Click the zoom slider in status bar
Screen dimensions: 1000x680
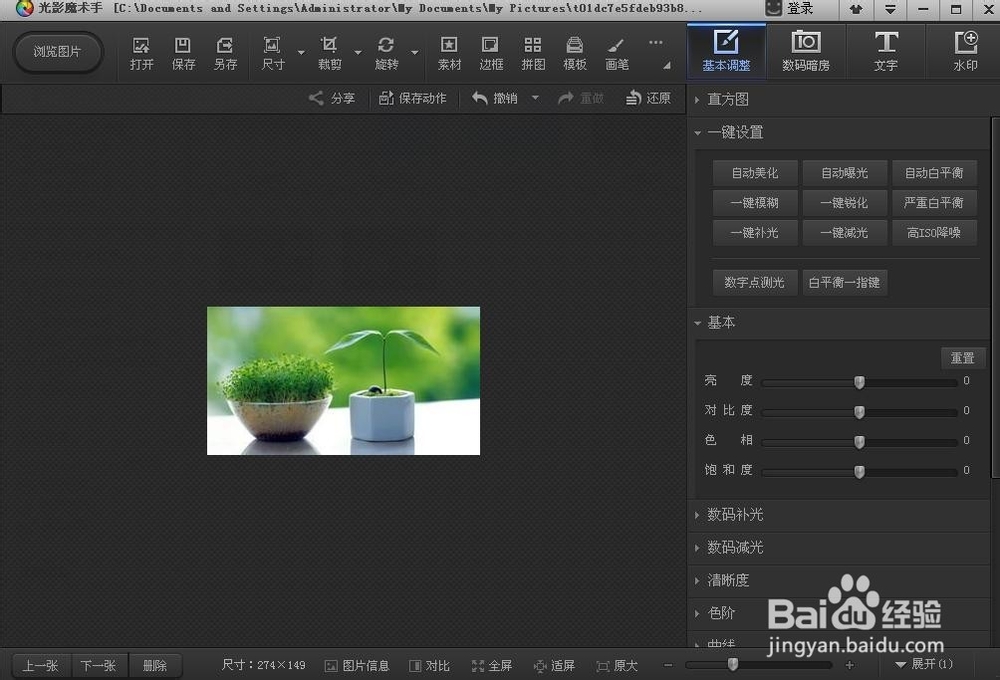click(x=759, y=665)
